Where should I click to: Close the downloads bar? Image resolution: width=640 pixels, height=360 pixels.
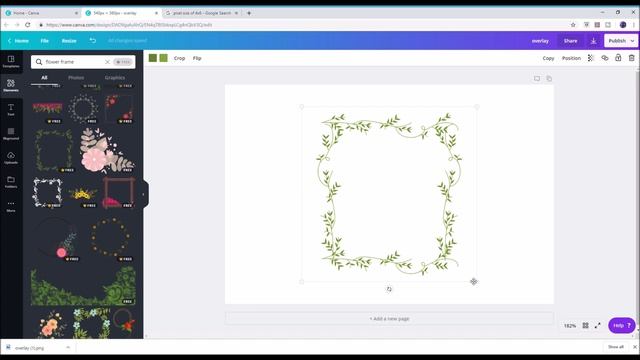tap(635, 347)
